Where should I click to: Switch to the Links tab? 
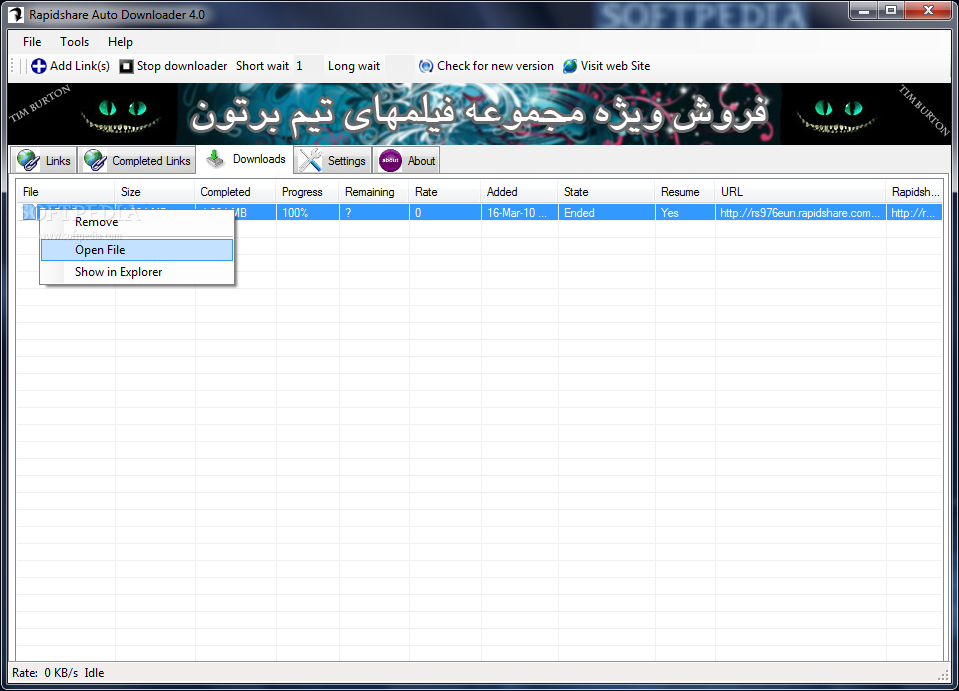pos(44,160)
